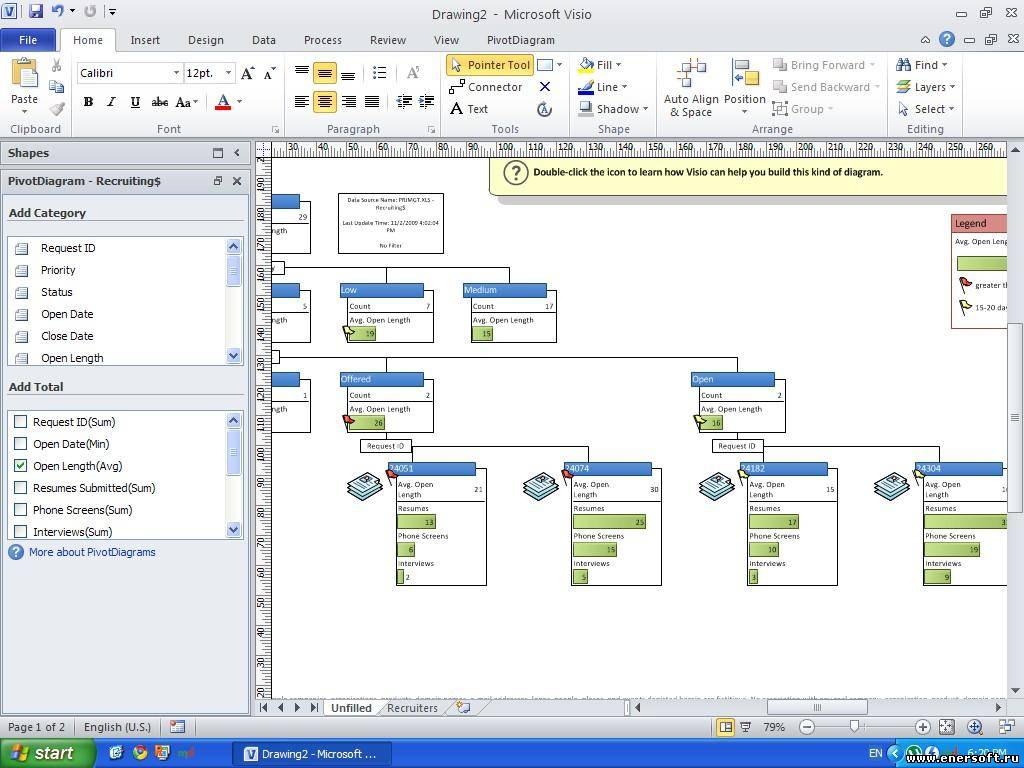Open Auto Align & Space
The height and width of the screenshot is (768, 1024).
(x=691, y=88)
